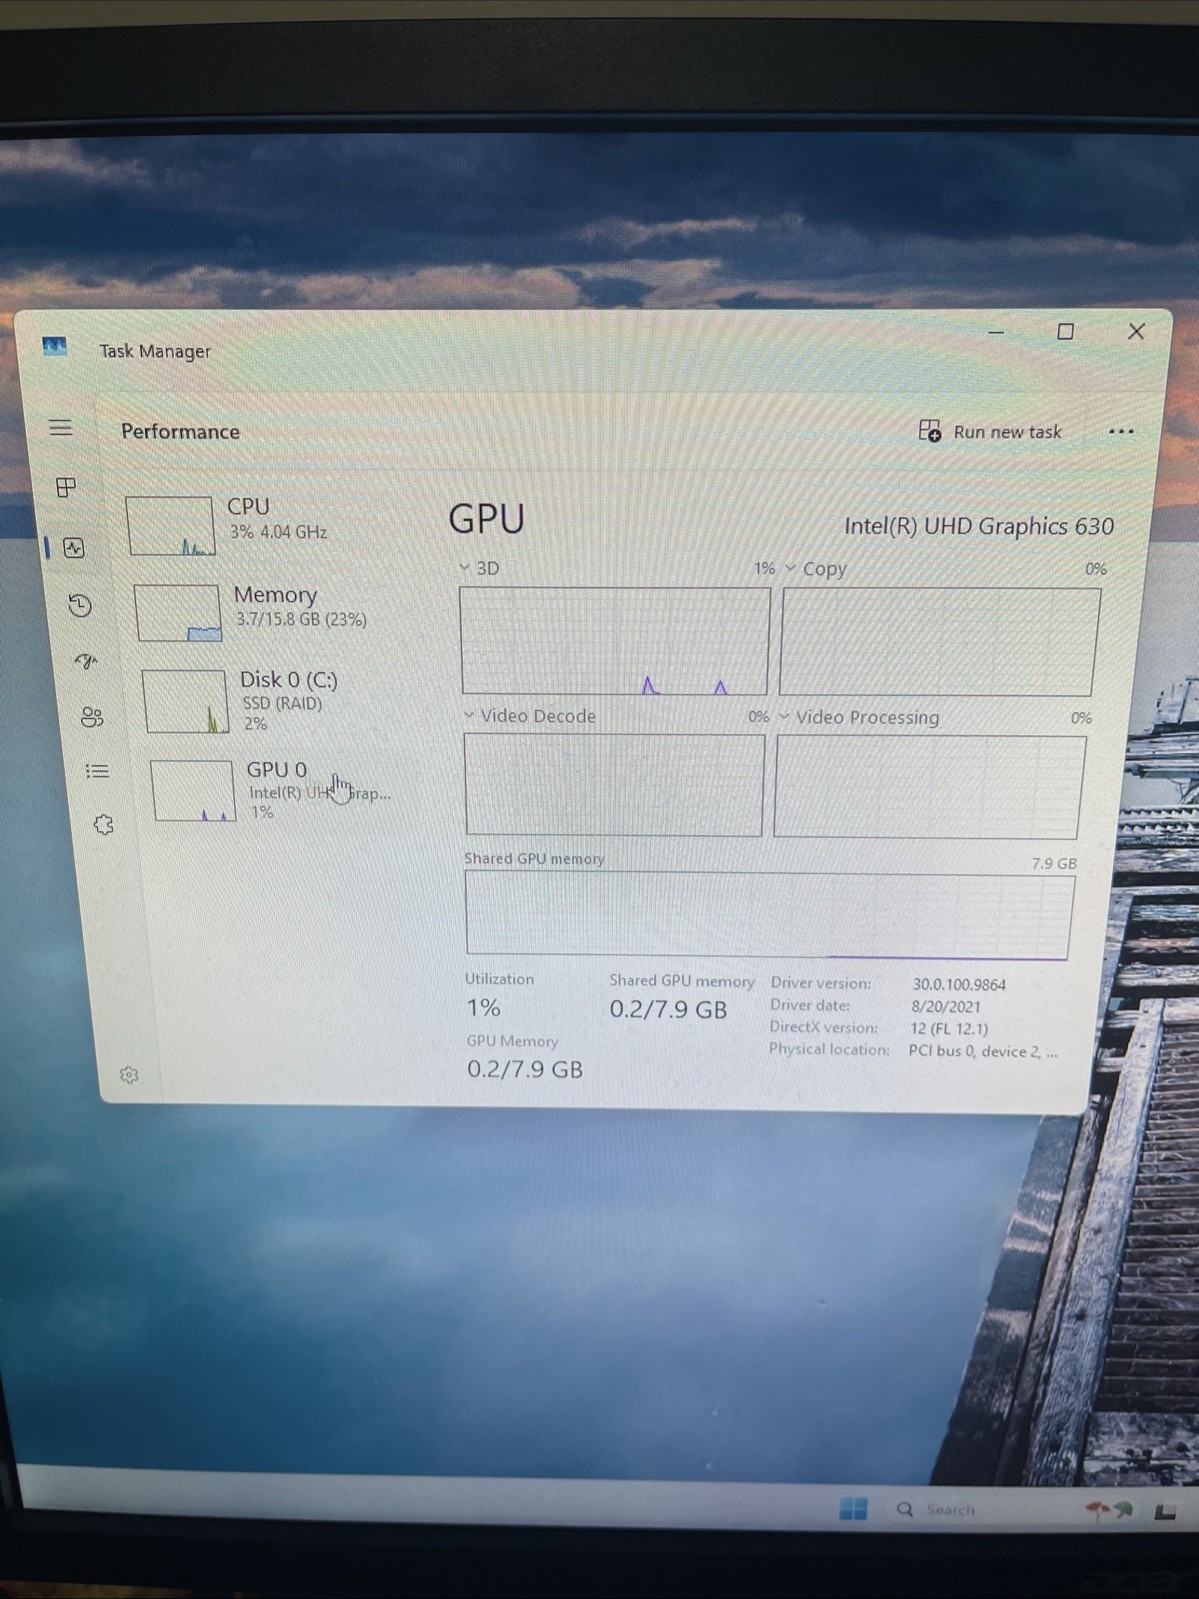This screenshot has width=1199, height=1599.
Task: Minimize the Task Manager window
Action: coord(996,332)
